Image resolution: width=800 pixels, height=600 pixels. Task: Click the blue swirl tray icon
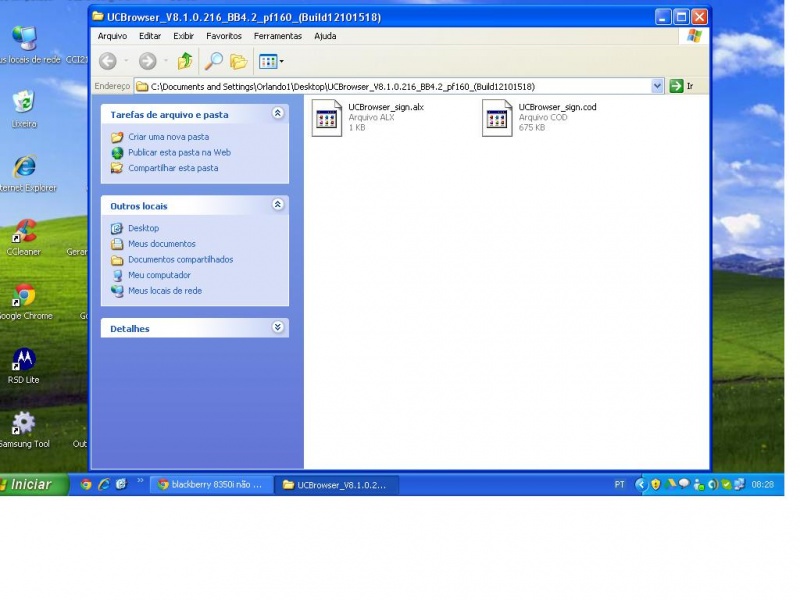(713, 485)
